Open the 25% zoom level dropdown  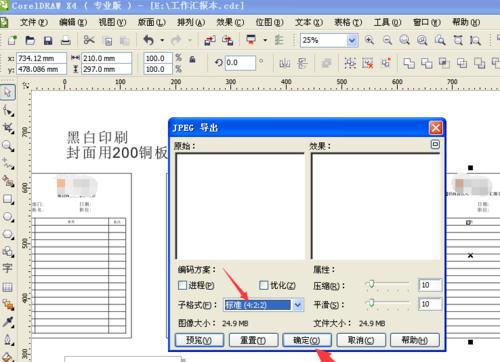click(x=352, y=40)
